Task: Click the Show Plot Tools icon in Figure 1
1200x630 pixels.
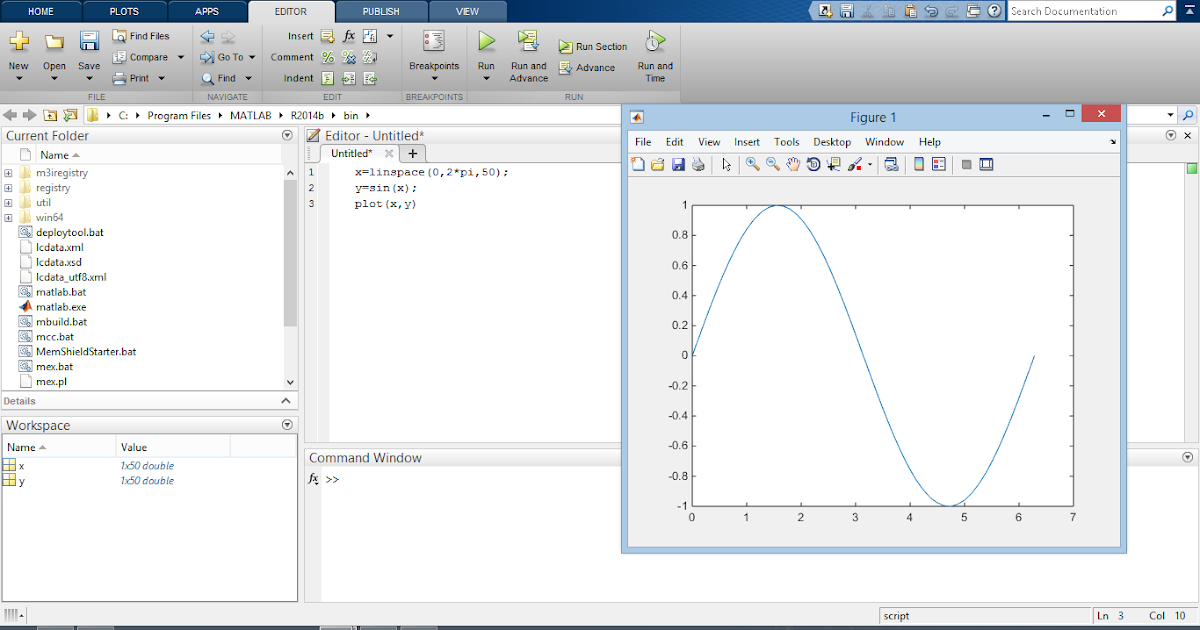Action: 987,164
